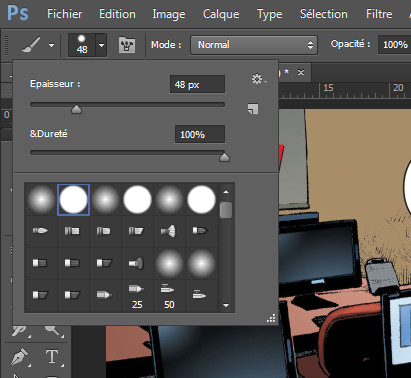Click the Dureté 100% field
This screenshot has height=378, width=411.
(200, 134)
